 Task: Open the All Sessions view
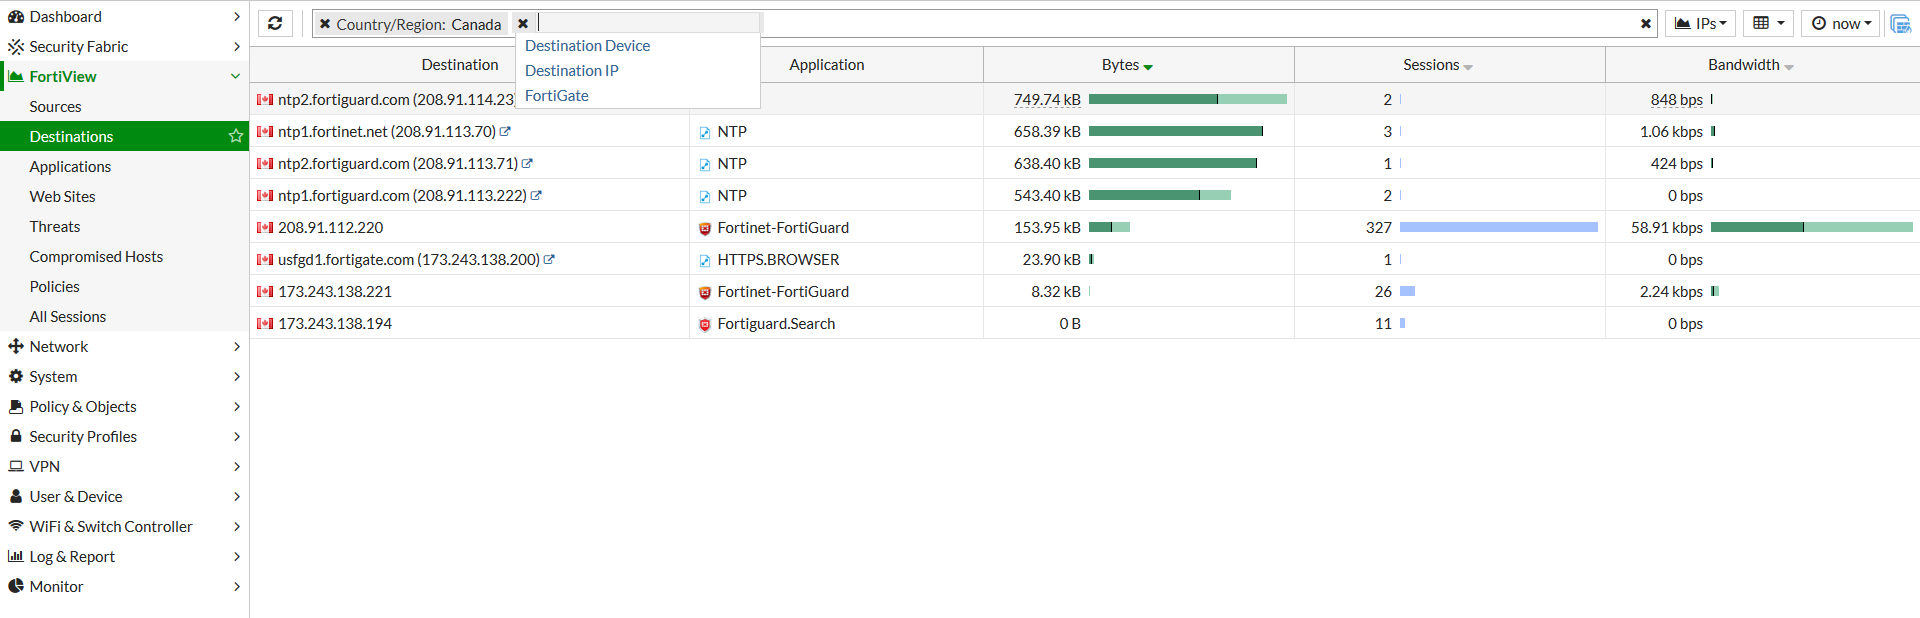click(67, 316)
